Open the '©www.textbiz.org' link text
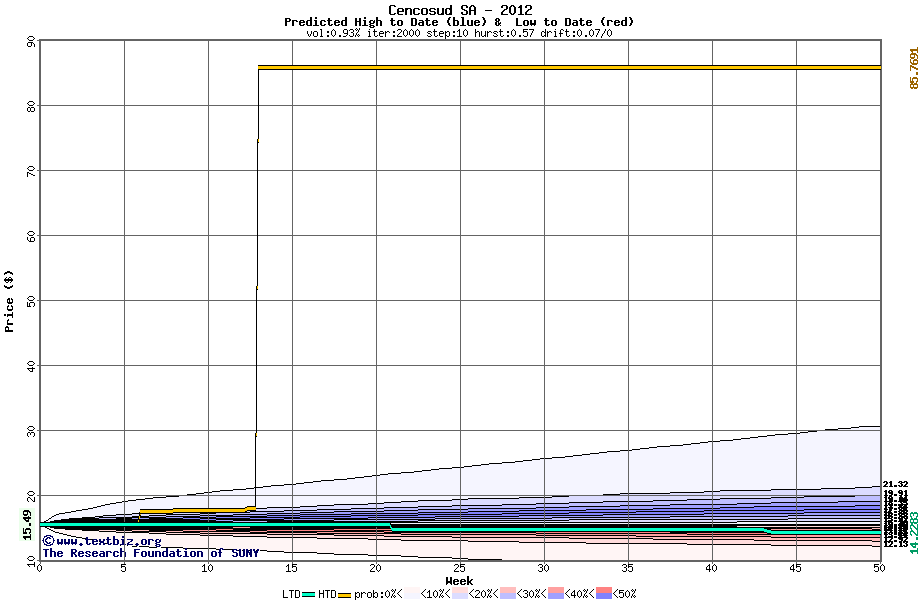Image resolution: width=920 pixels, height=600 pixels. coord(102,541)
